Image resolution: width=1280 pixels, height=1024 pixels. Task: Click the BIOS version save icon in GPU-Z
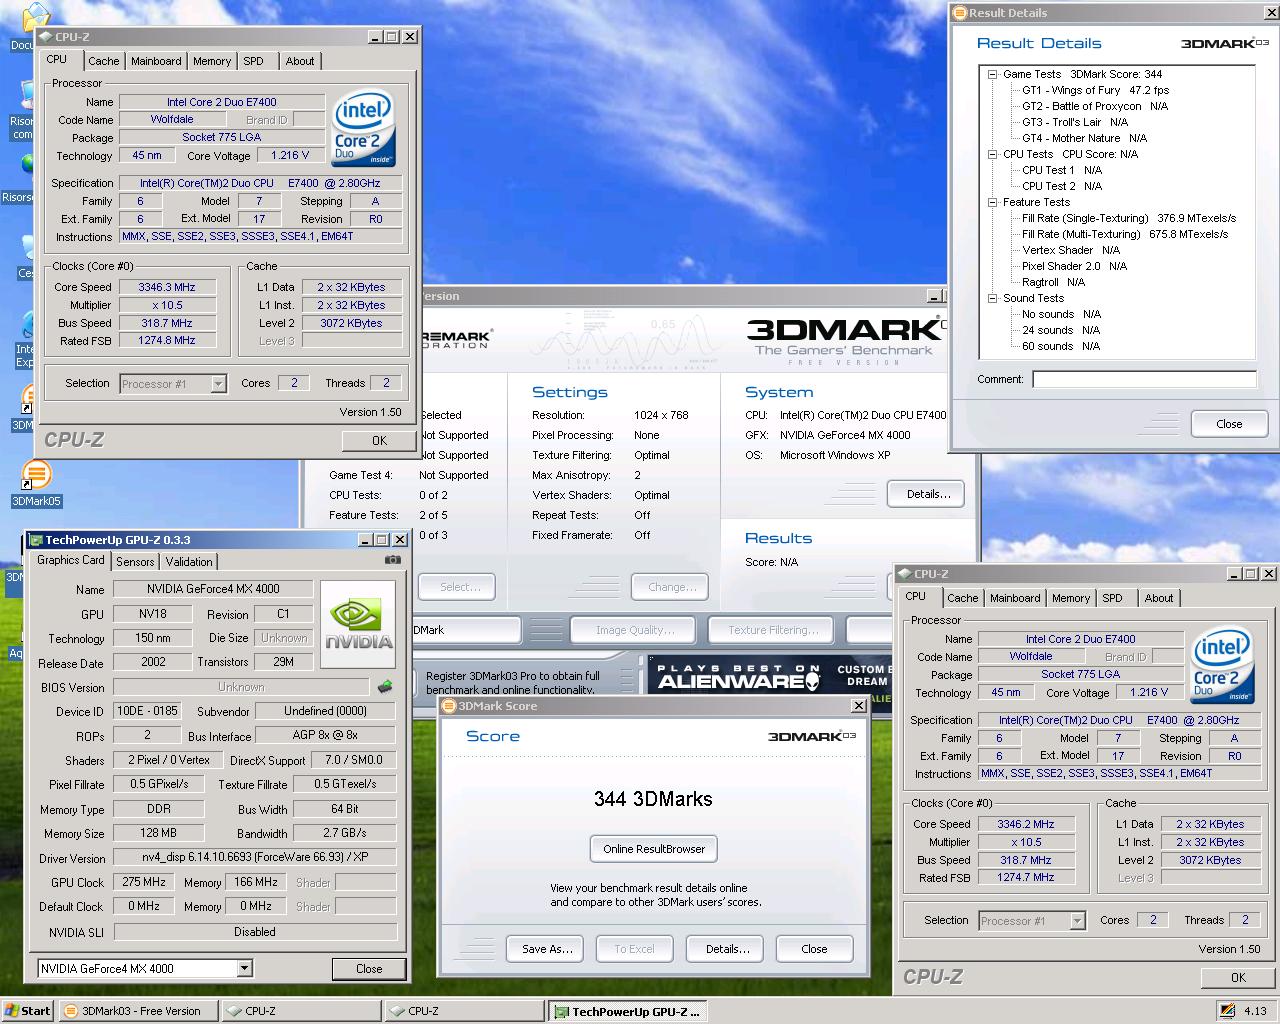tap(385, 687)
